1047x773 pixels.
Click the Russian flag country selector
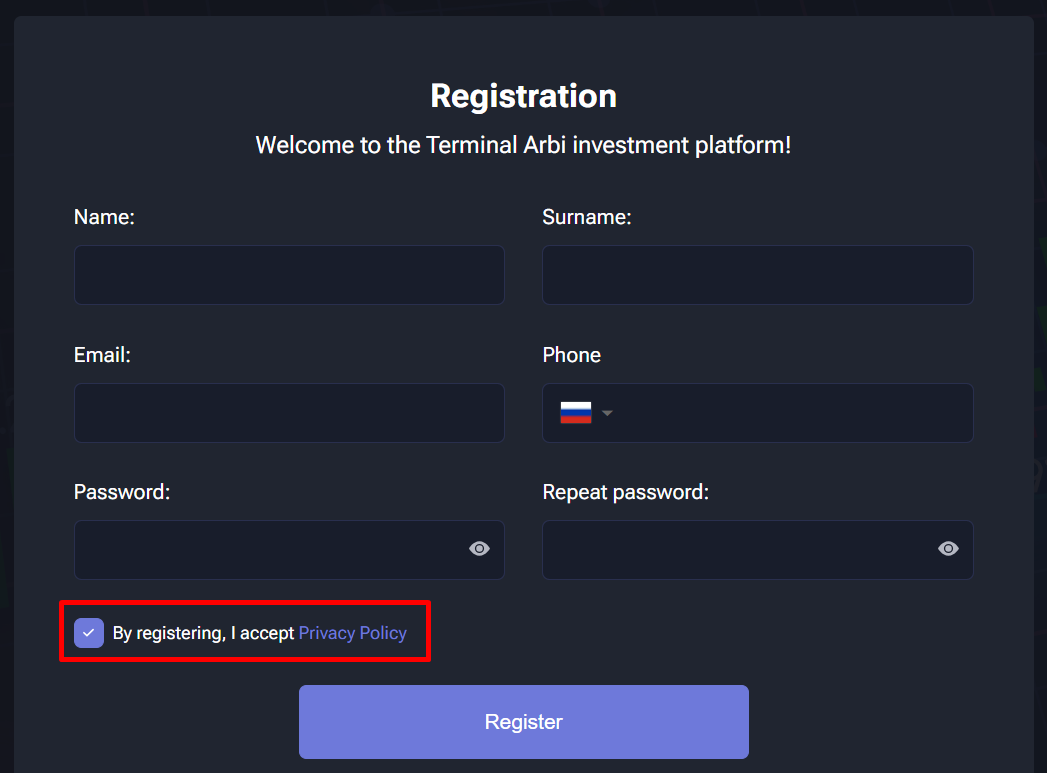pyautogui.click(x=576, y=413)
